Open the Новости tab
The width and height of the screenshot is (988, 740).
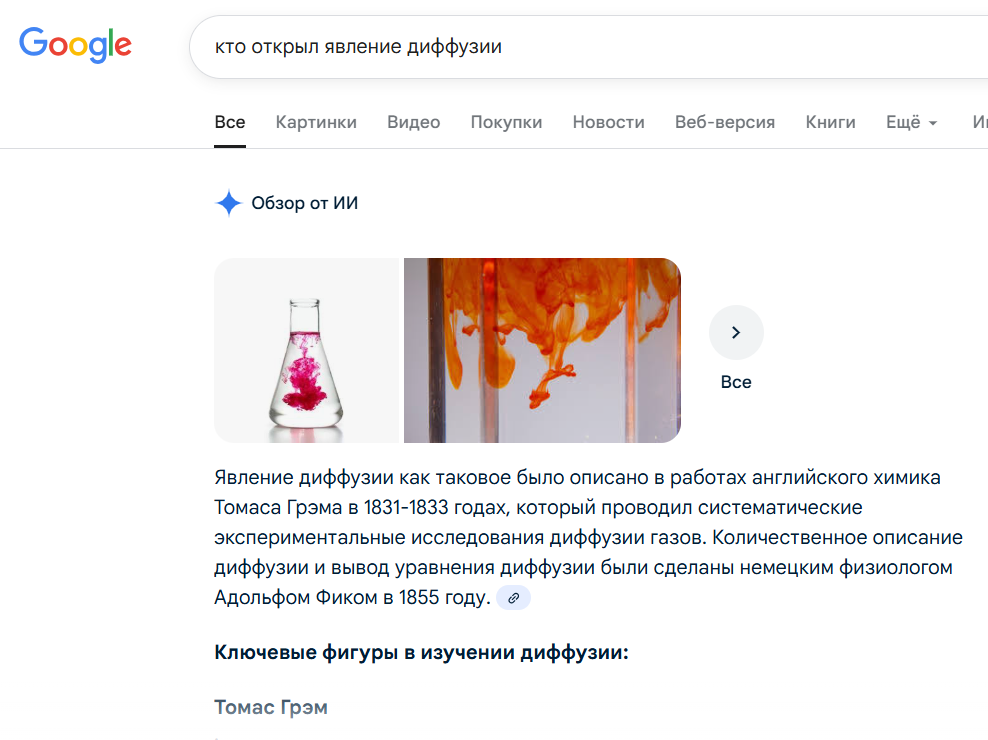(x=608, y=122)
